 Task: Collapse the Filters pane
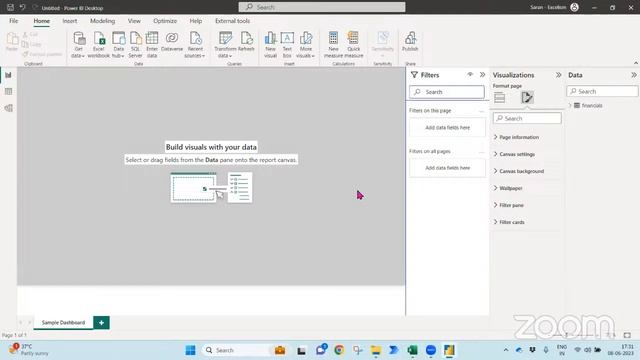[x=482, y=75]
